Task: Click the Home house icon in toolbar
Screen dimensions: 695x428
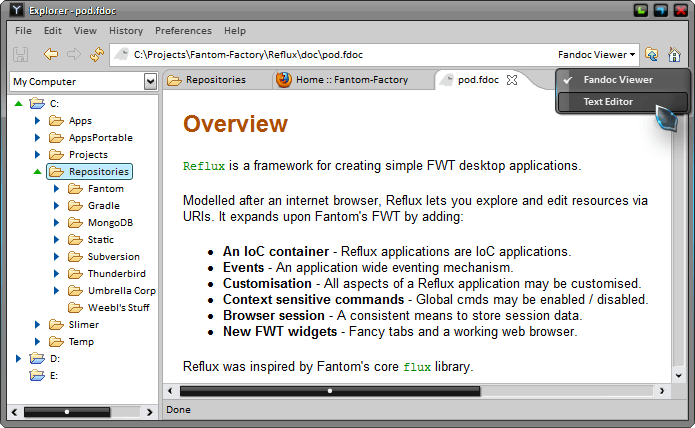Action: coord(674,55)
